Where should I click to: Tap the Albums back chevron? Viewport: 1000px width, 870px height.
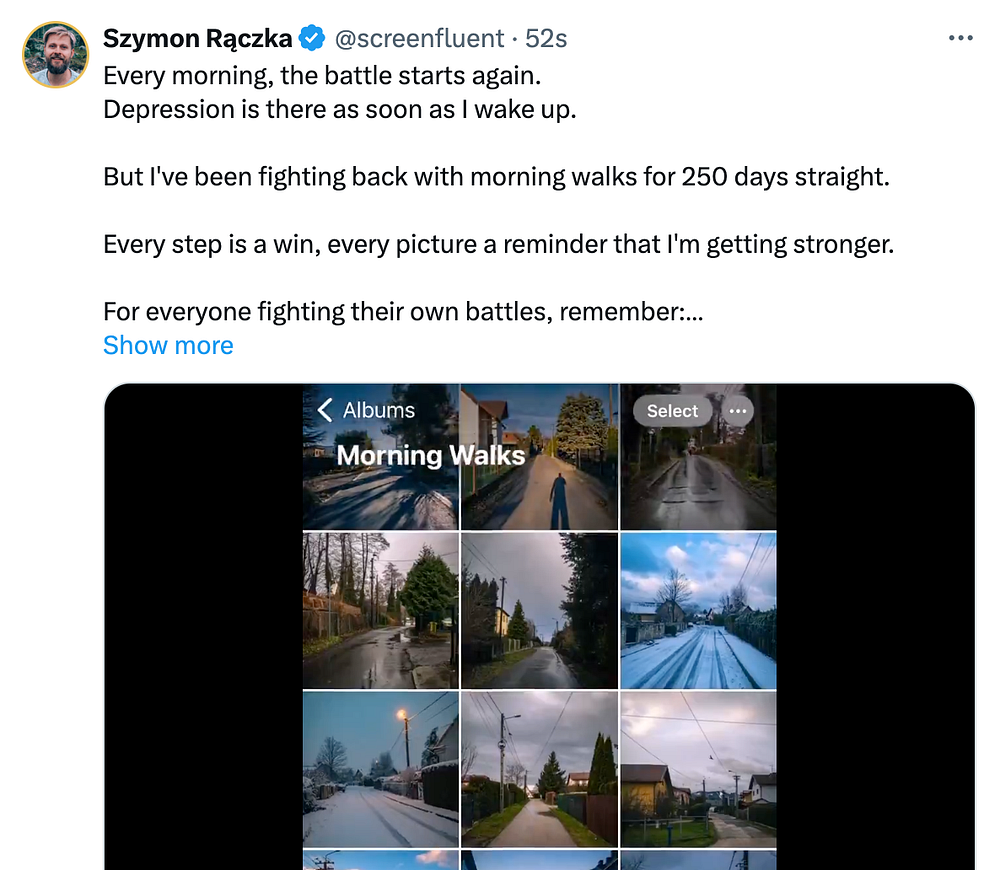325,410
